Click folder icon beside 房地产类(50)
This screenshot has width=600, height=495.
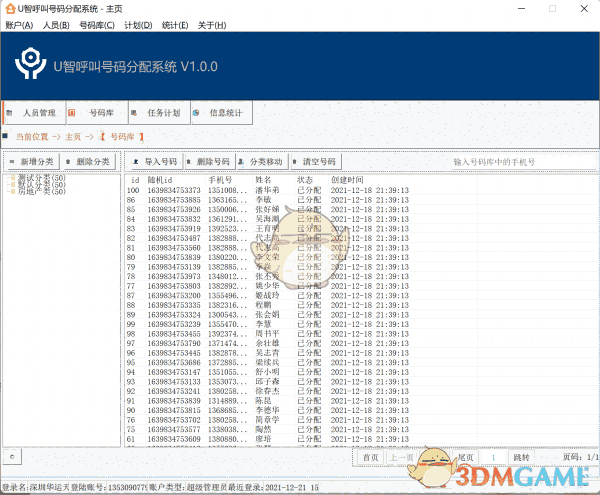click(x=13, y=191)
